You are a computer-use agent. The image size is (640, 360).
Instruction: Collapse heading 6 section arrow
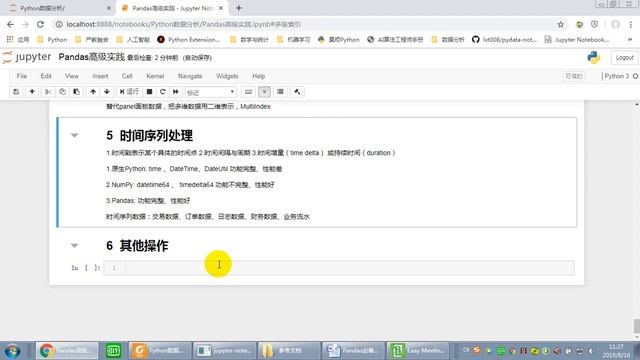pyautogui.click(x=74, y=245)
